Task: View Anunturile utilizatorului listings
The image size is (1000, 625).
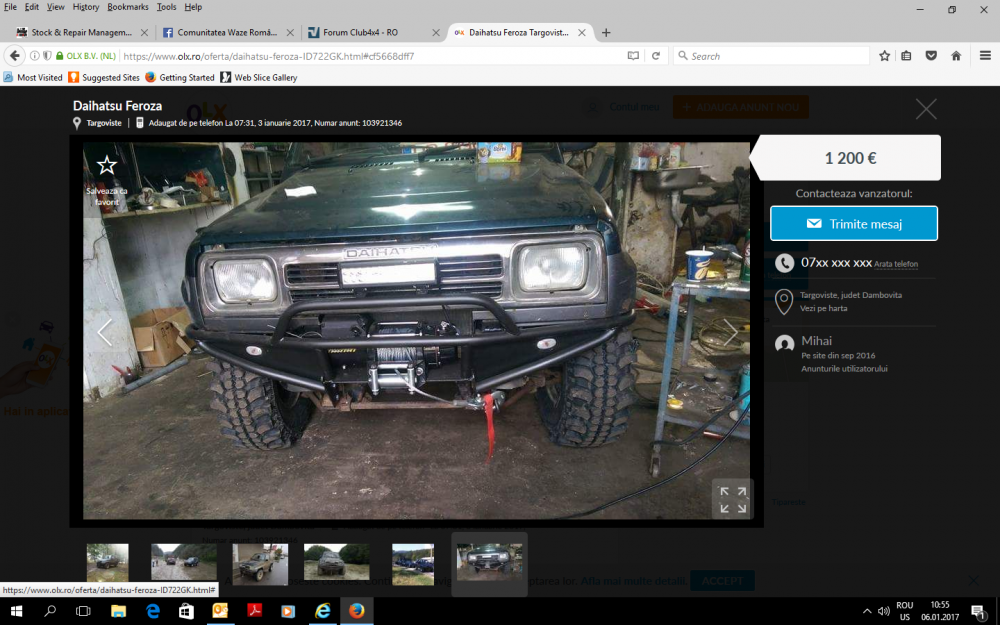Action: tap(844, 369)
